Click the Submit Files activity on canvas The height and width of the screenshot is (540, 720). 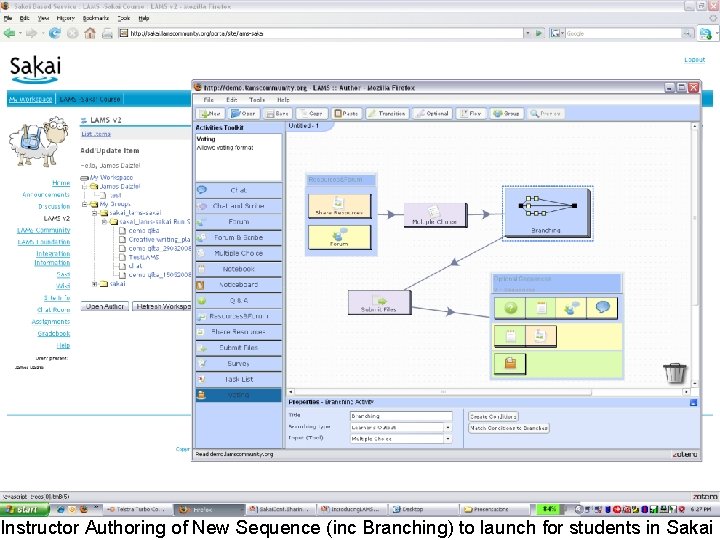pos(379,303)
